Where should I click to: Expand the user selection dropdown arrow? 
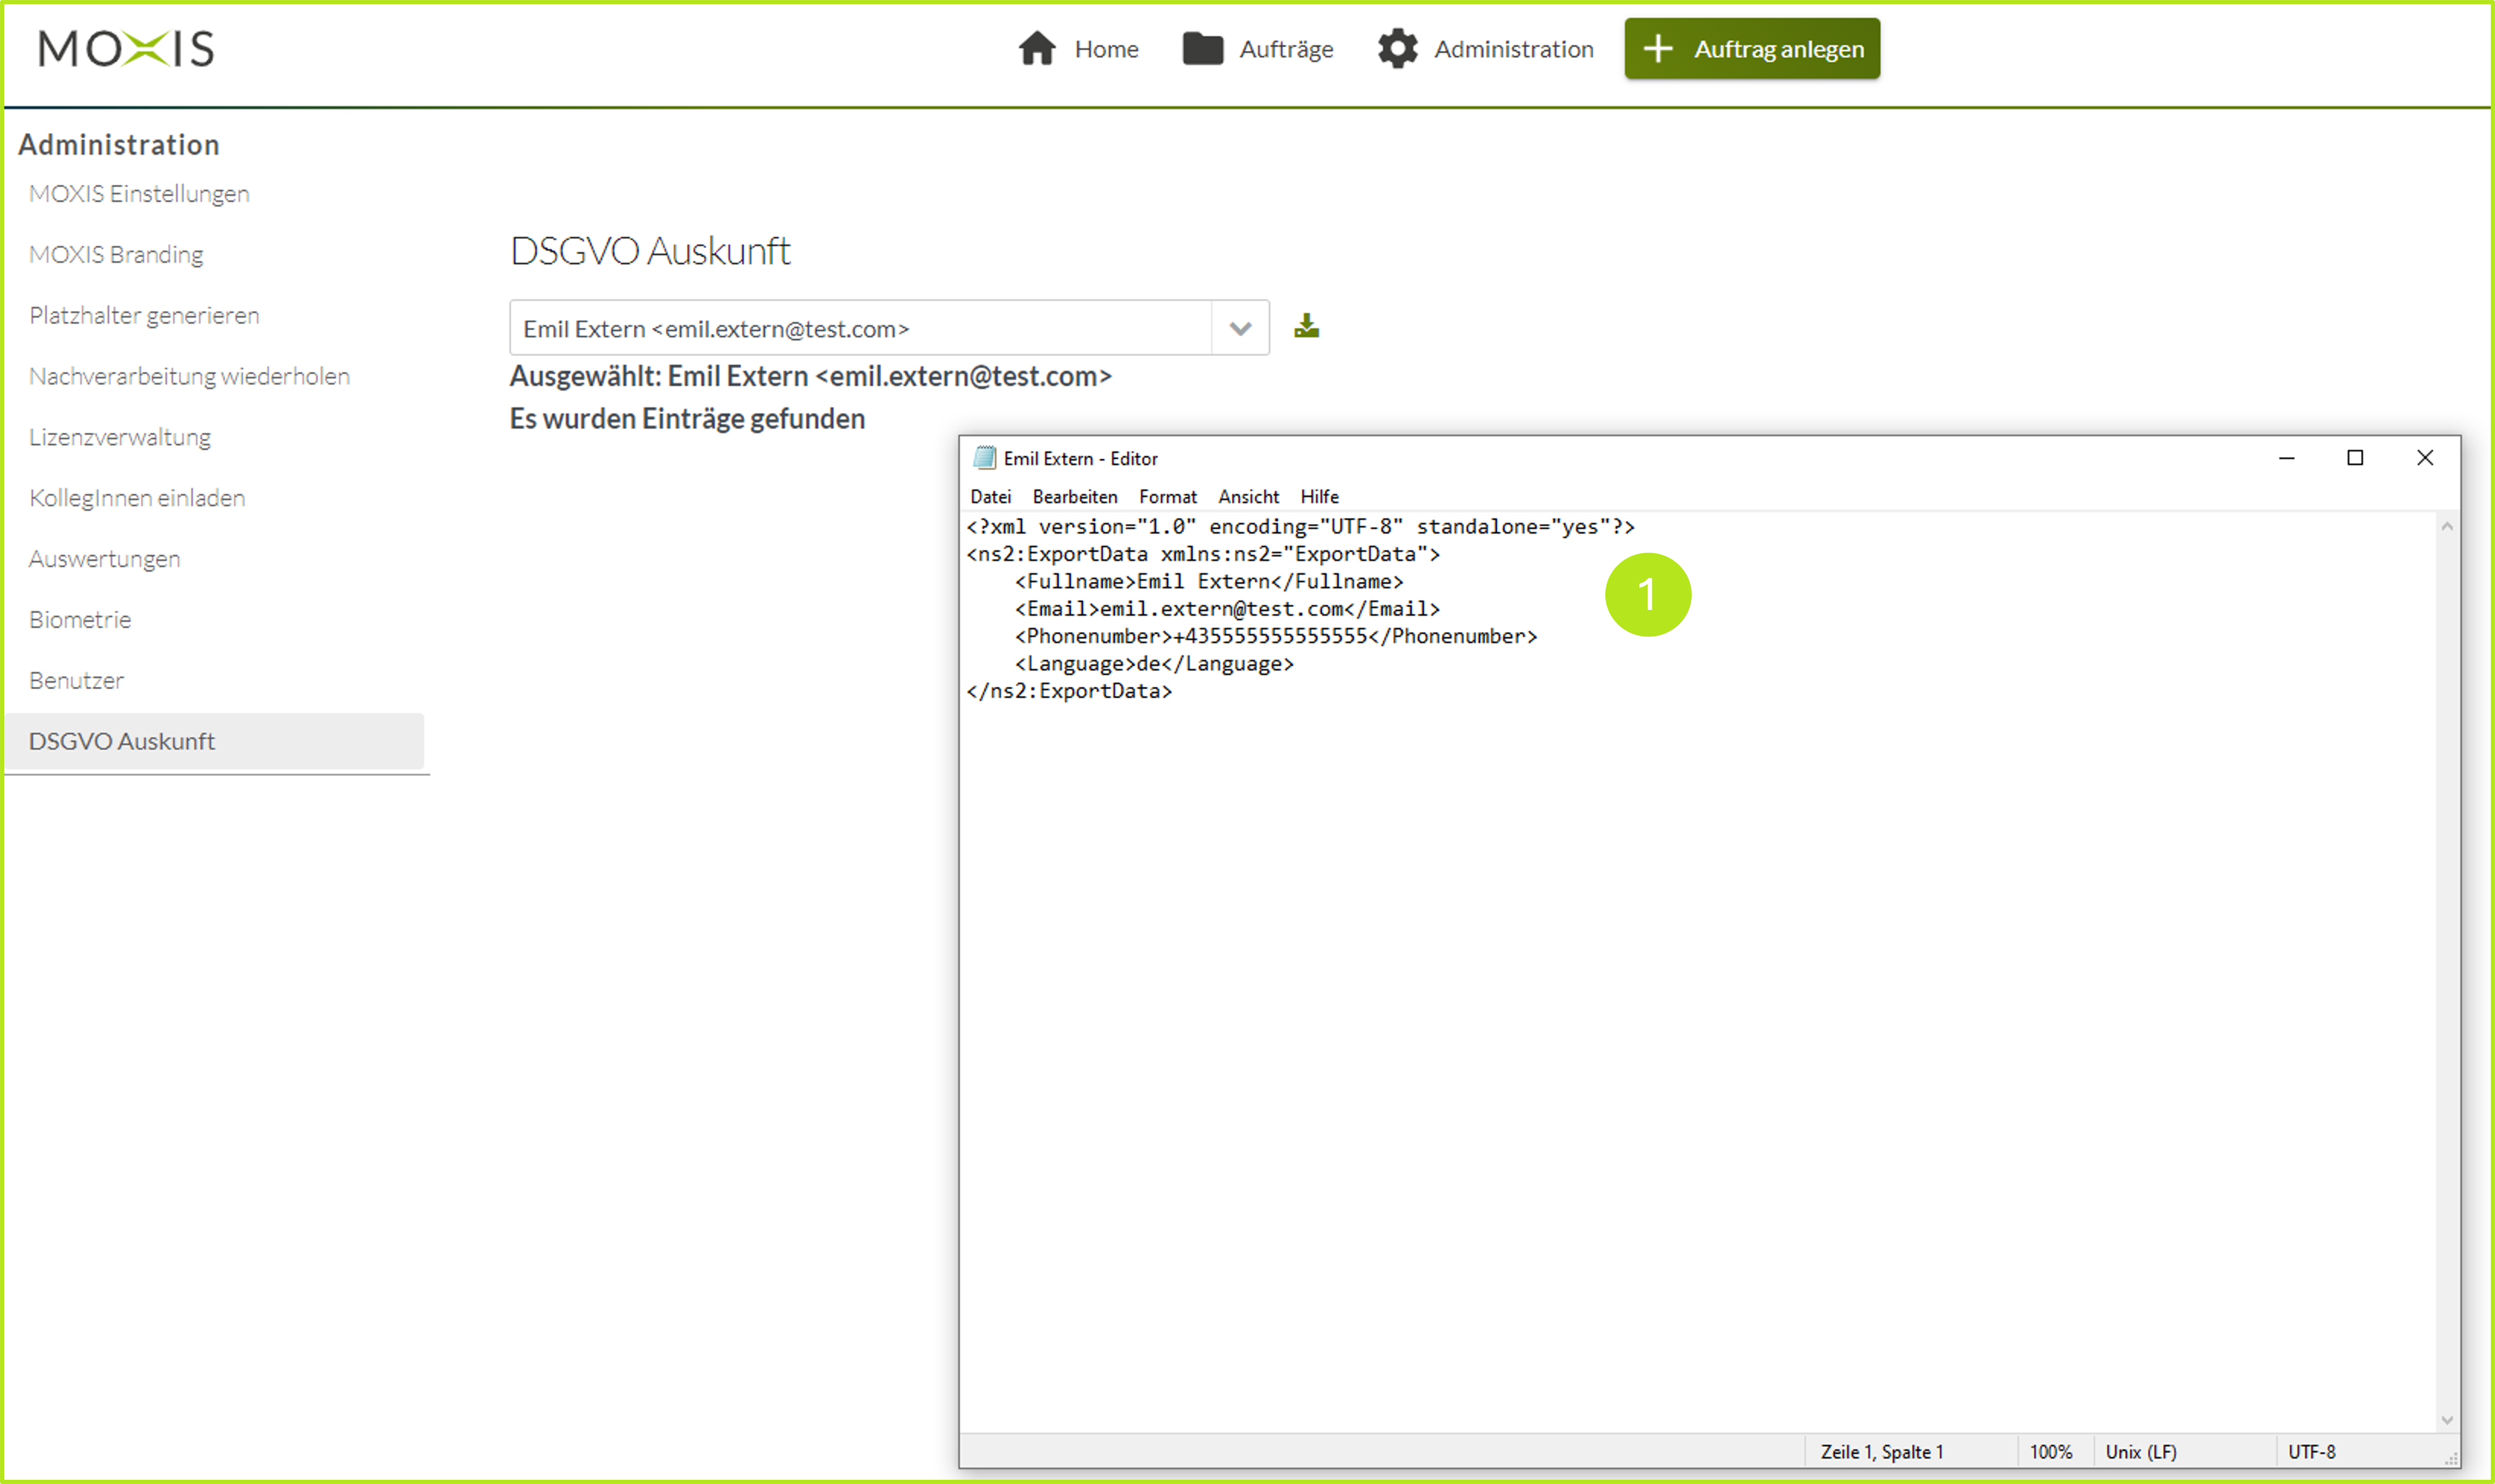coord(1240,328)
